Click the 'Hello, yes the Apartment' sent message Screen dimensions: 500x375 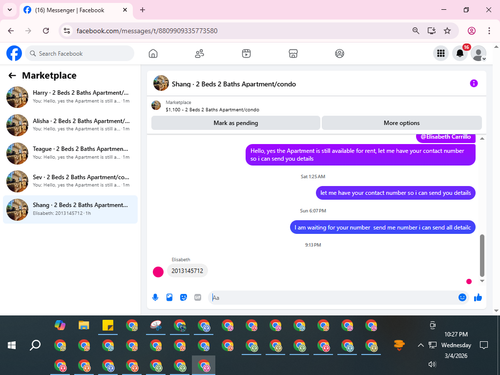tap(360, 155)
